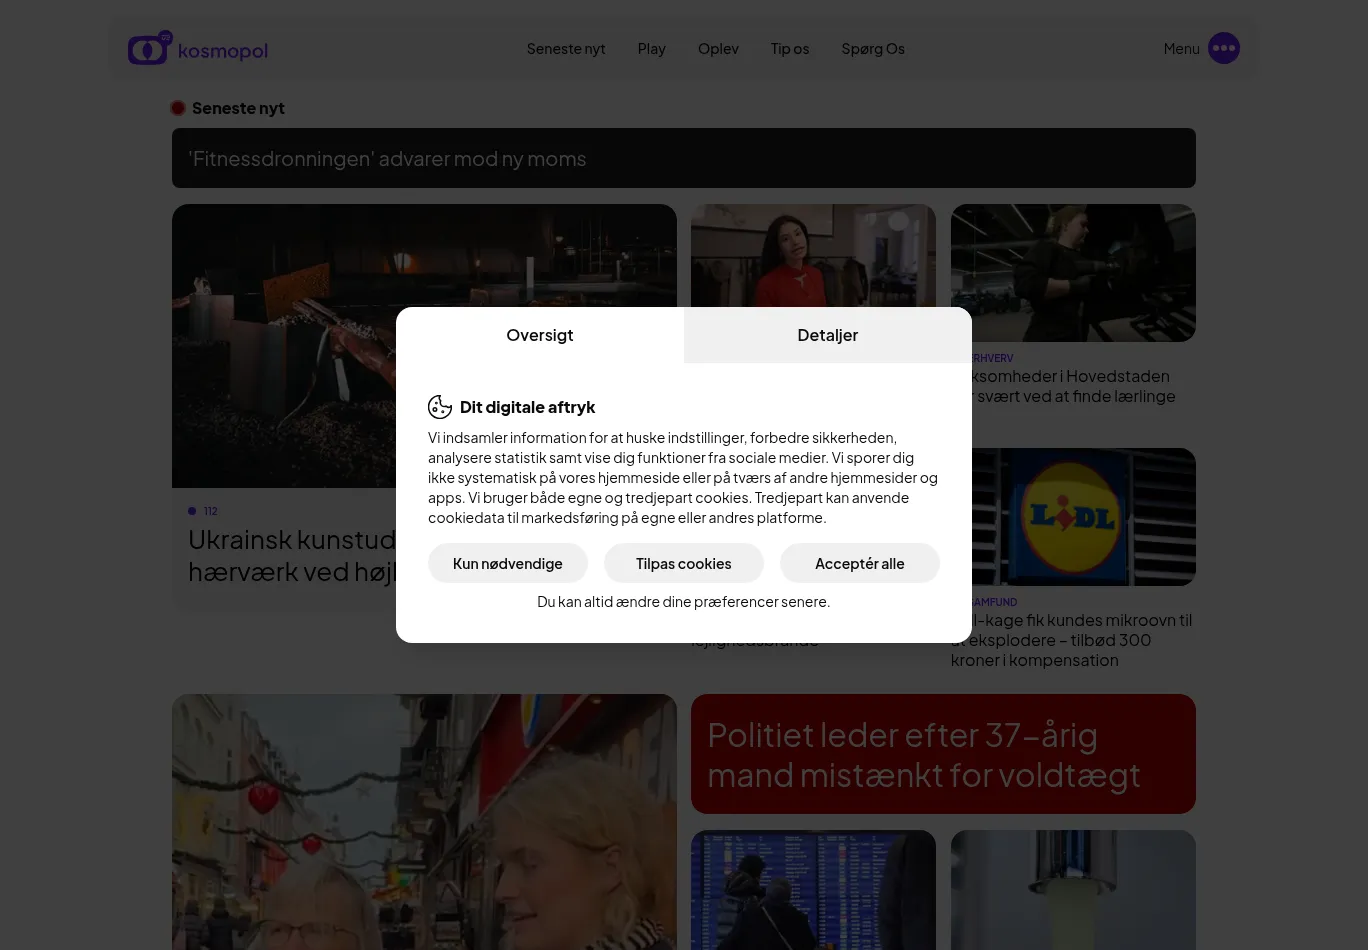
Task: Click Tip os in the top menu
Action: coord(789,48)
